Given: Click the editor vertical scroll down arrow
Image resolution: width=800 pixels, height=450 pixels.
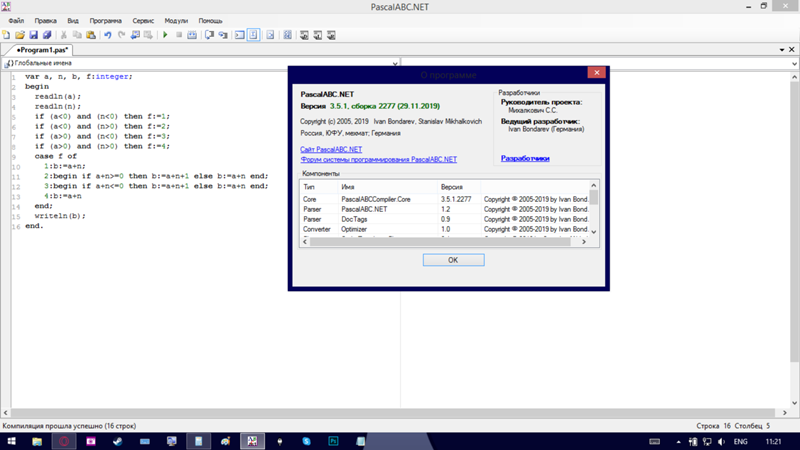Looking at the screenshot, I should click(794, 403).
